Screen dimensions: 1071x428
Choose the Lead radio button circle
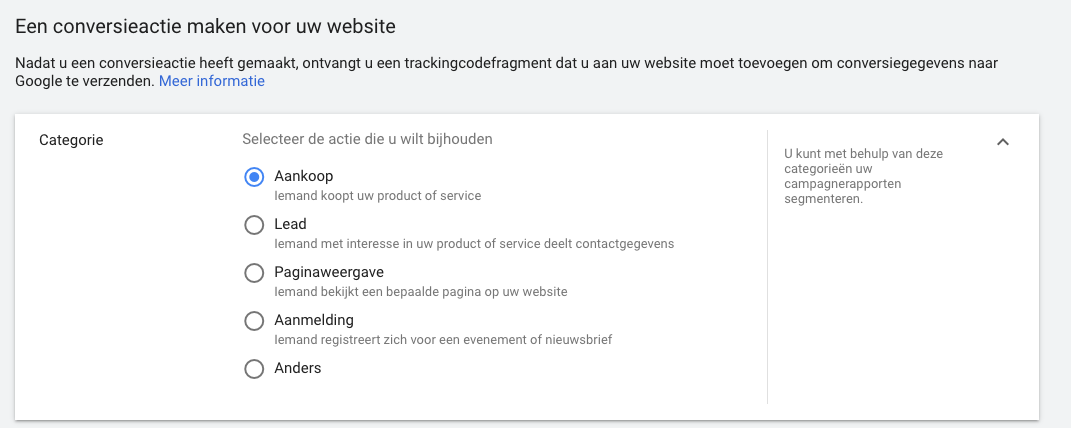[x=254, y=225]
